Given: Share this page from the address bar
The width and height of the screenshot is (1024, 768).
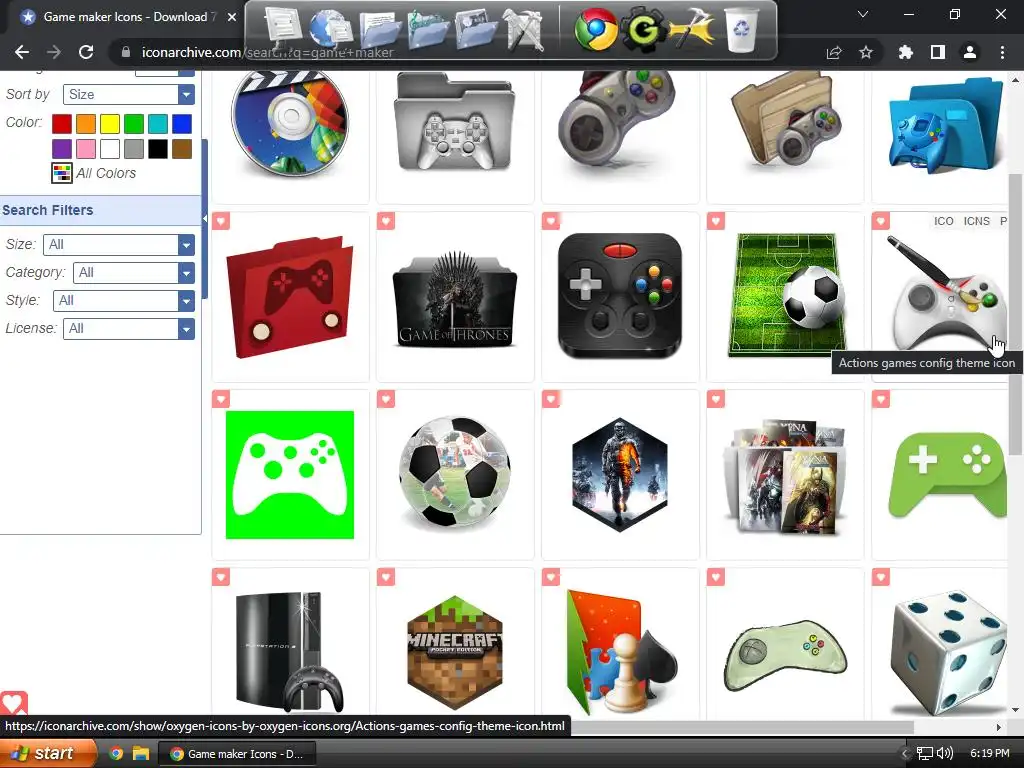Looking at the screenshot, I should click(x=834, y=52).
